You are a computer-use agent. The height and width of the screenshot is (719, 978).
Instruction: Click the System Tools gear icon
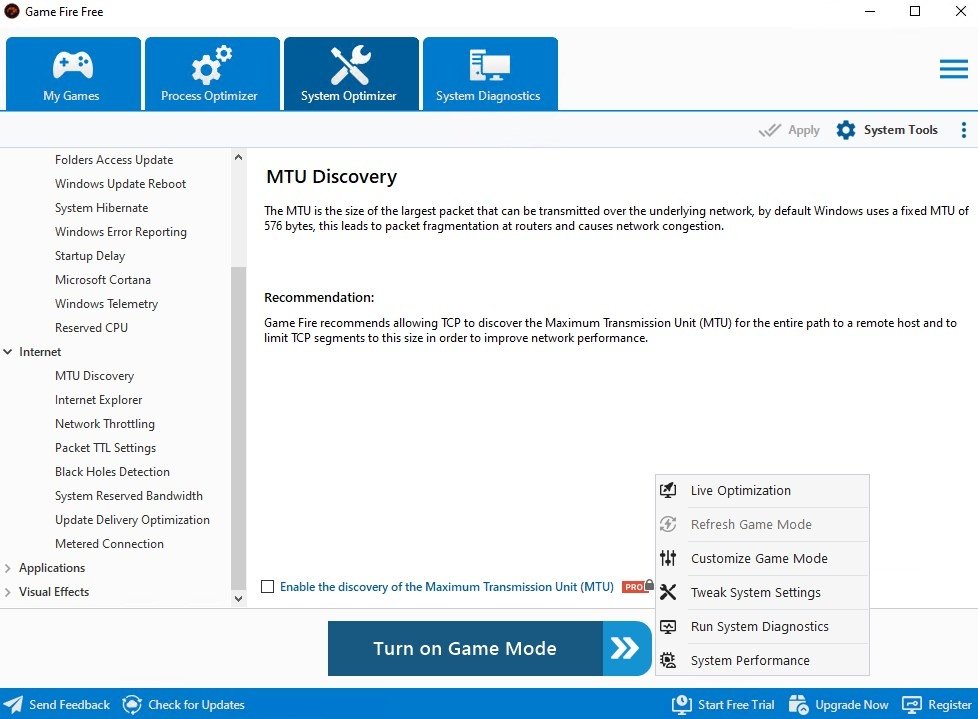pos(846,130)
